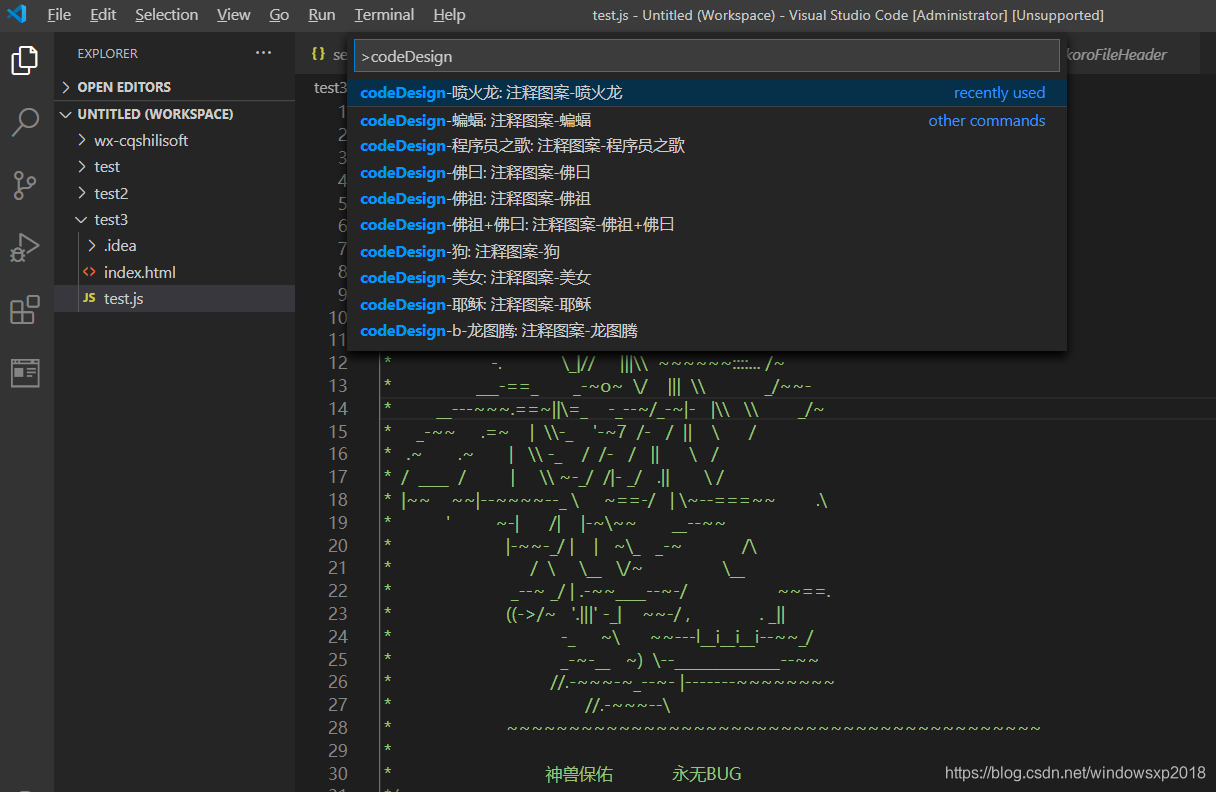Select the codeDesign-b-龙图腾 command entry

(x=498, y=331)
